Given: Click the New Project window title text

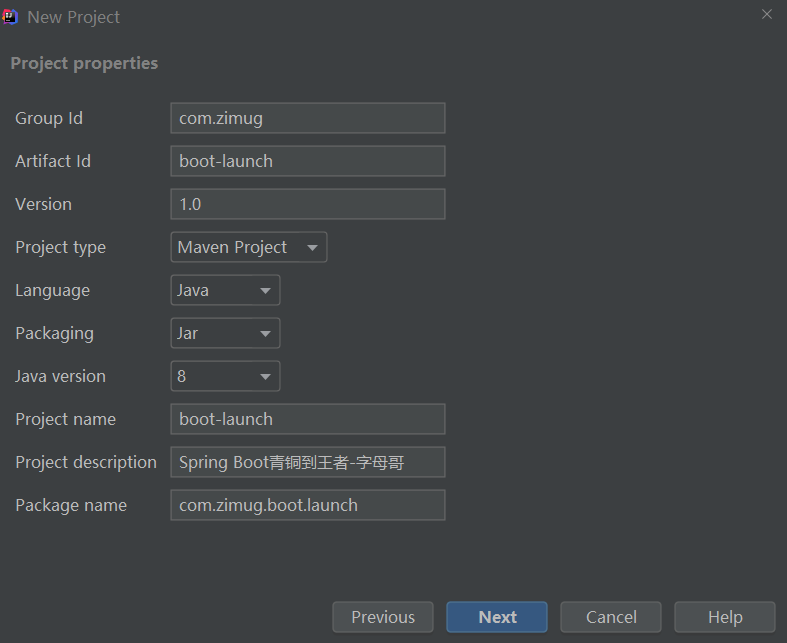Looking at the screenshot, I should (73, 17).
